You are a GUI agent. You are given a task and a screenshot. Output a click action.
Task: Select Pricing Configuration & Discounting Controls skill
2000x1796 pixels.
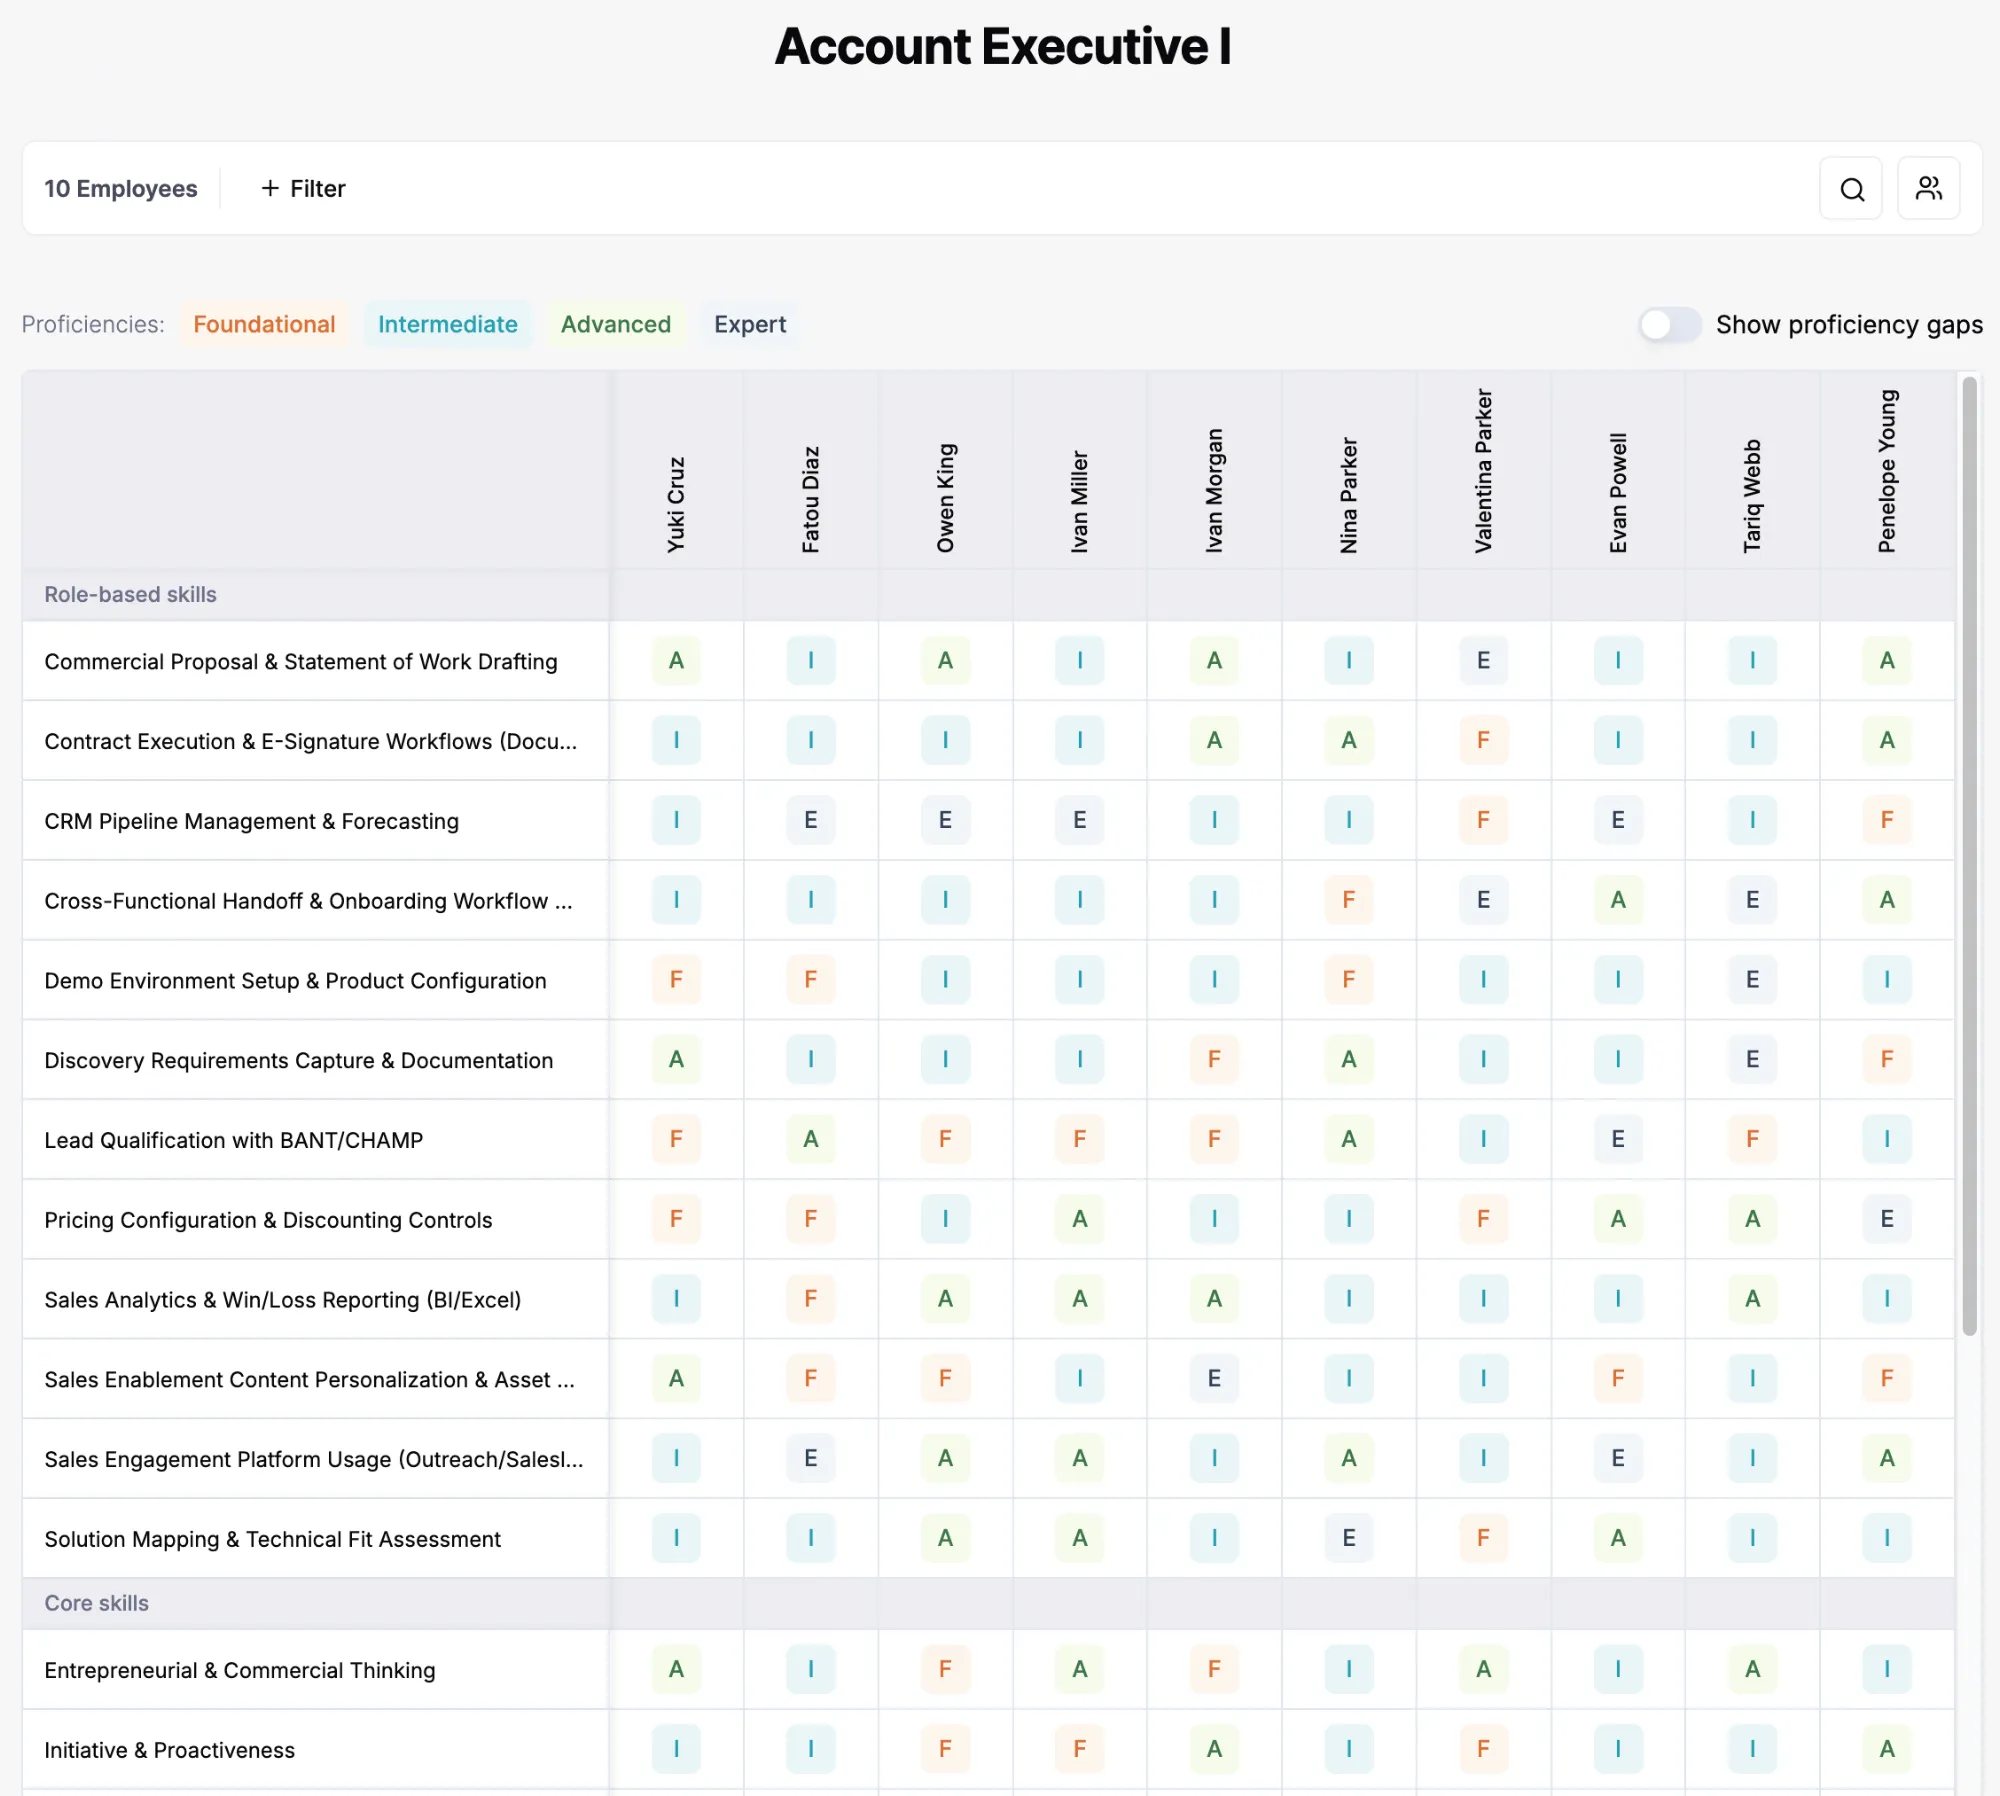click(x=268, y=1221)
